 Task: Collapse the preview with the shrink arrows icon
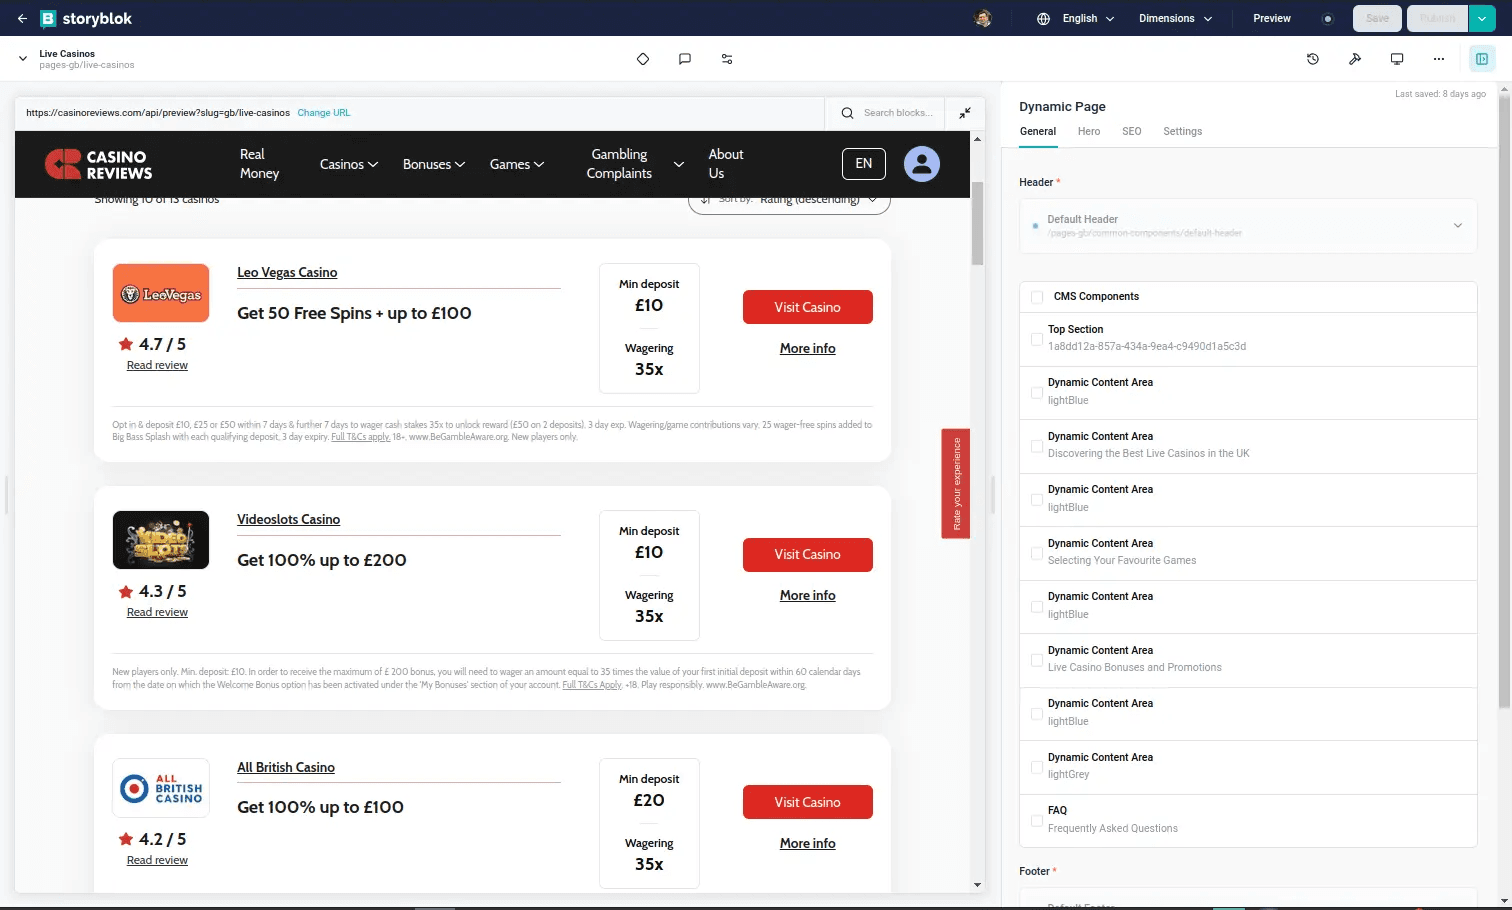click(x=965, y=113)
